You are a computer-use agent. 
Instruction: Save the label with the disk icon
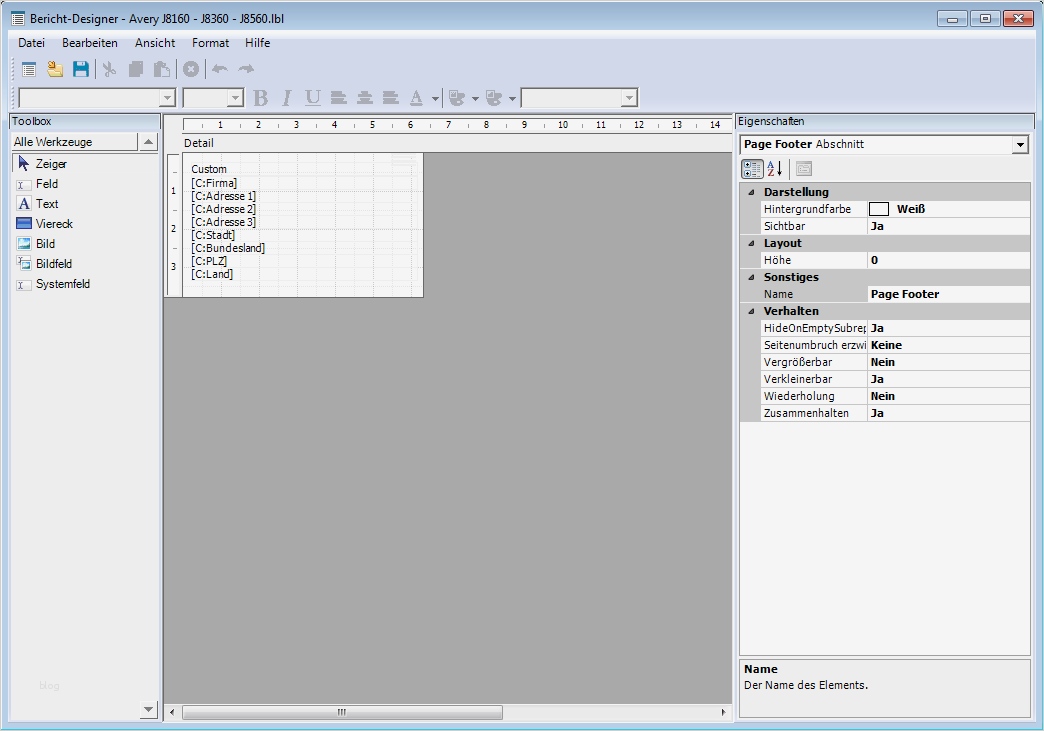tap(81, 69)
